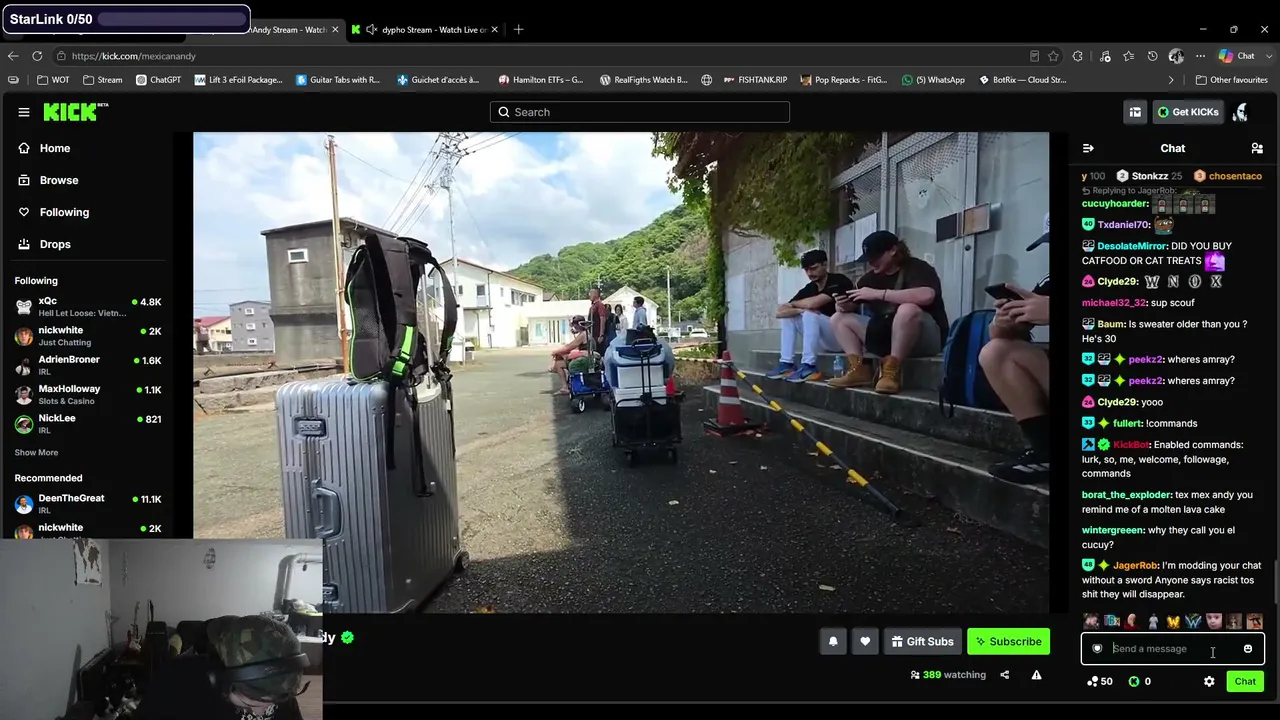
Task: Click the Kick search field
Action: [640, 112]
